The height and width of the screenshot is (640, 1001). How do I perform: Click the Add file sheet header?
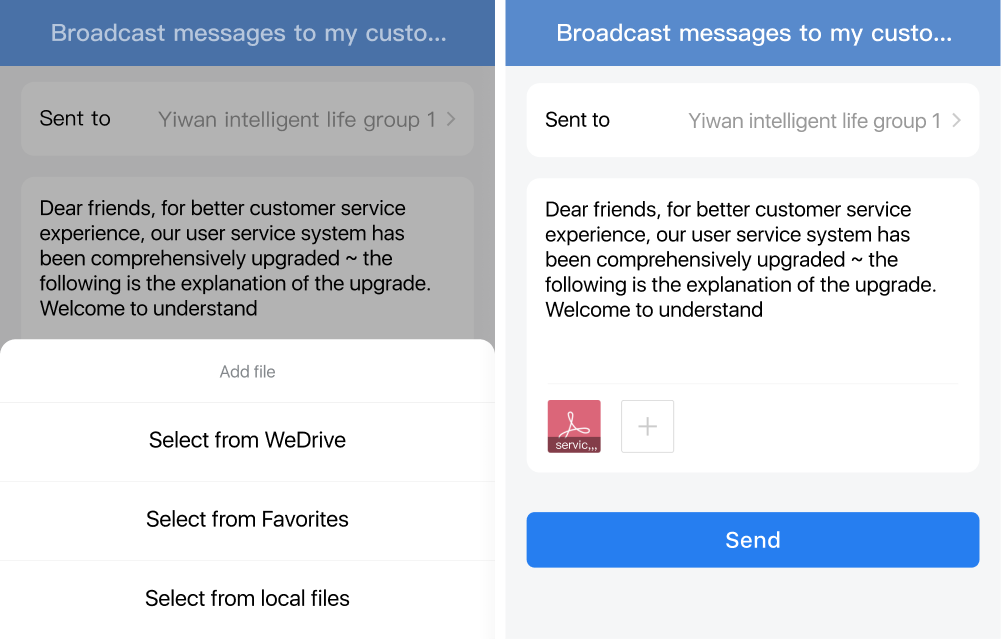tap(247, 371)
